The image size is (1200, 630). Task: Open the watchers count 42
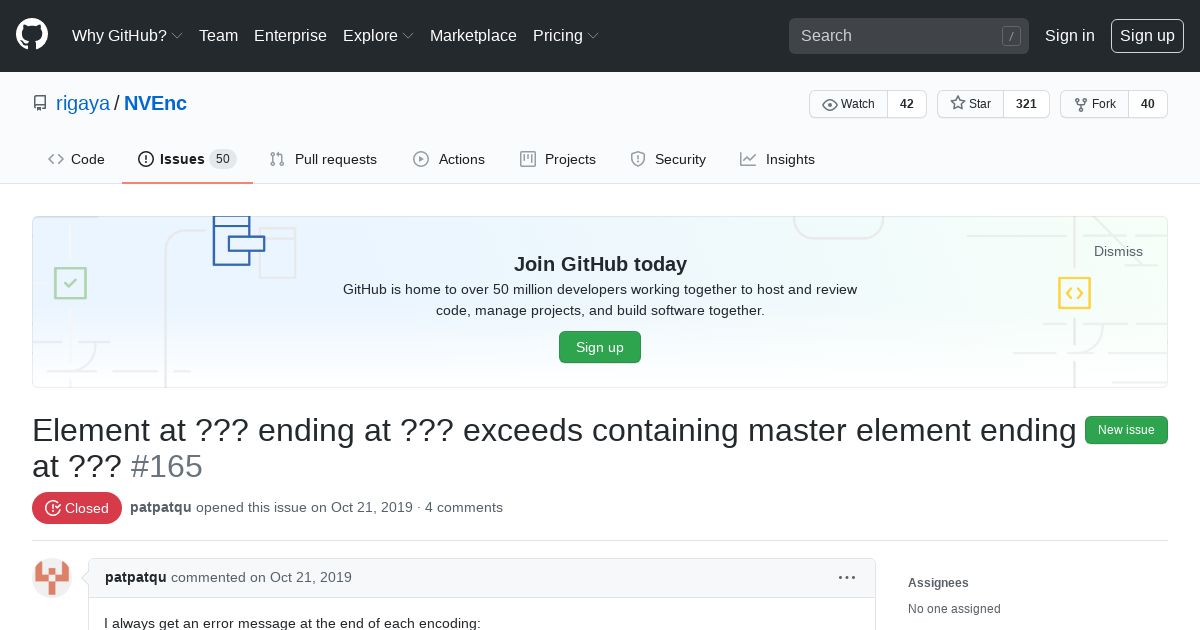click(x=907, y=104)
